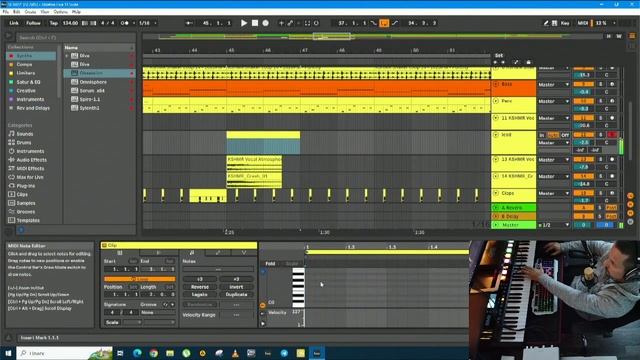Open the Groove None dropdown
Viewport: 640px width, 360px height.
157,313
